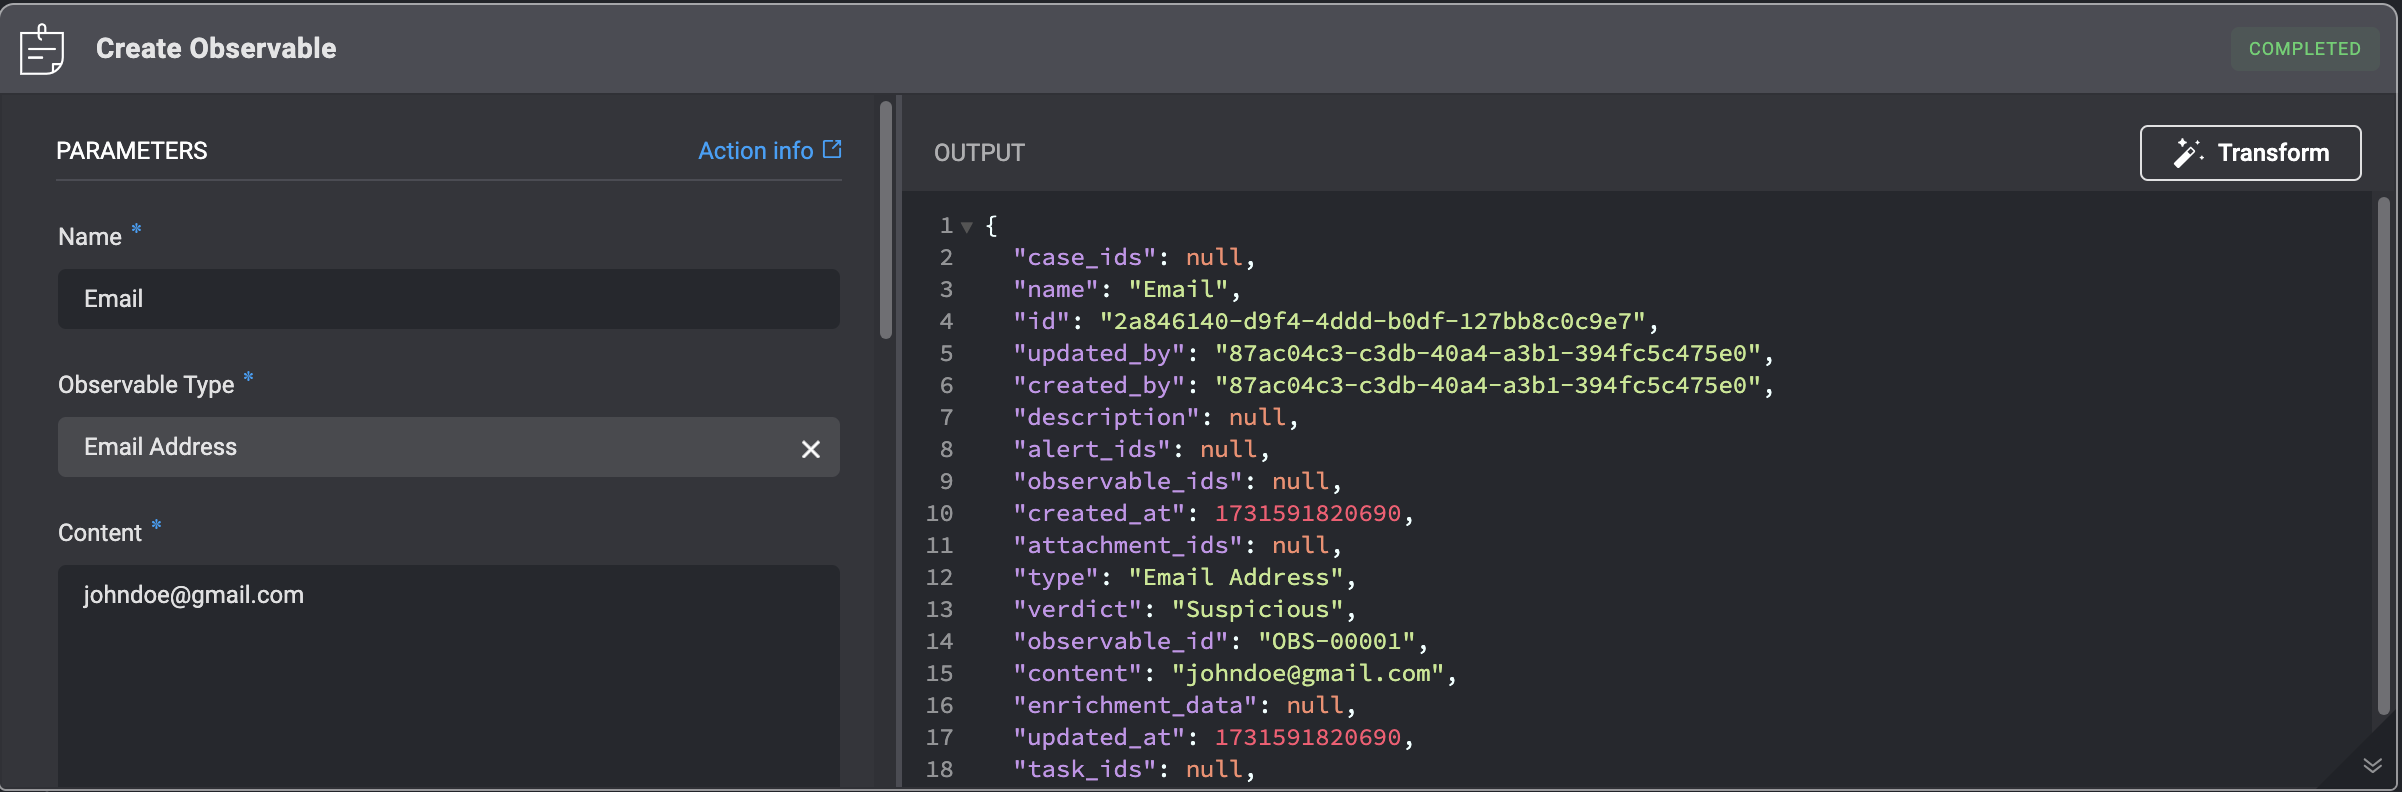Click the parameters panel scrollbar
2402x792 pixels.
coord(885,219)
